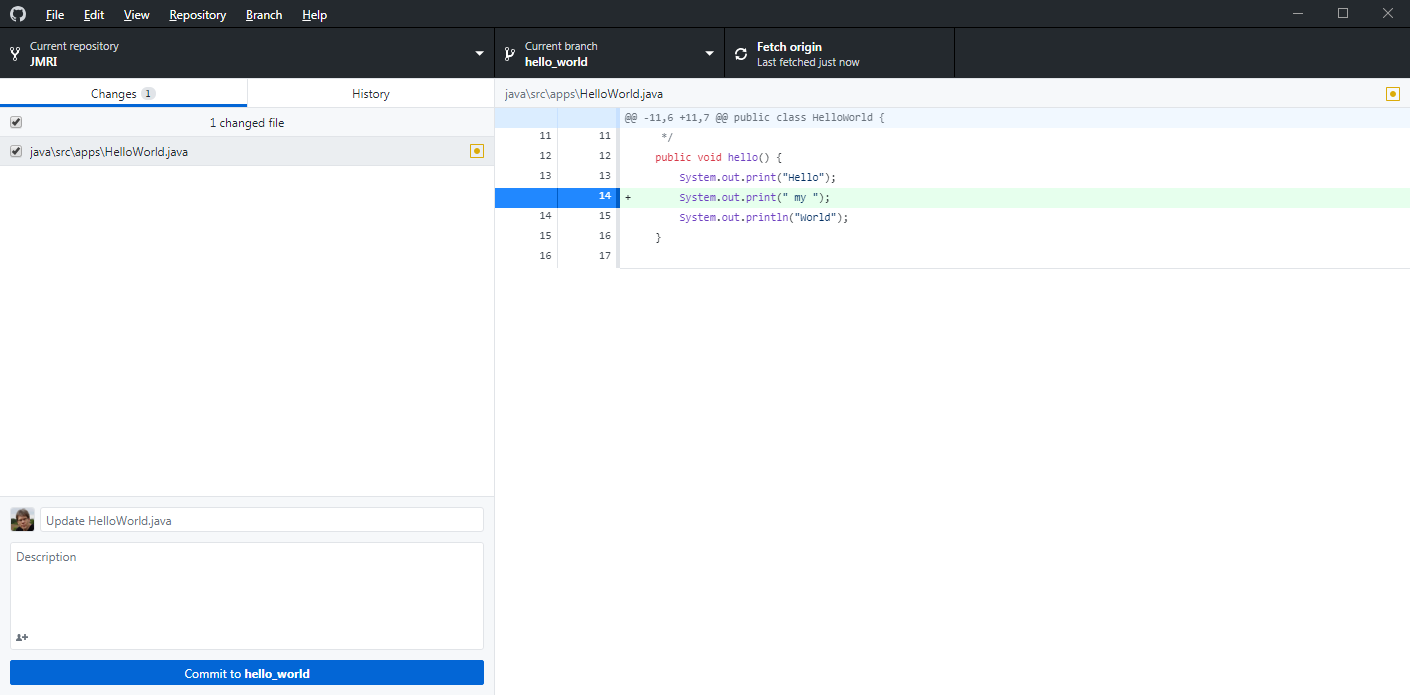
Task: Open the Current branch dropdown arrow
Action: coord(709,54)
